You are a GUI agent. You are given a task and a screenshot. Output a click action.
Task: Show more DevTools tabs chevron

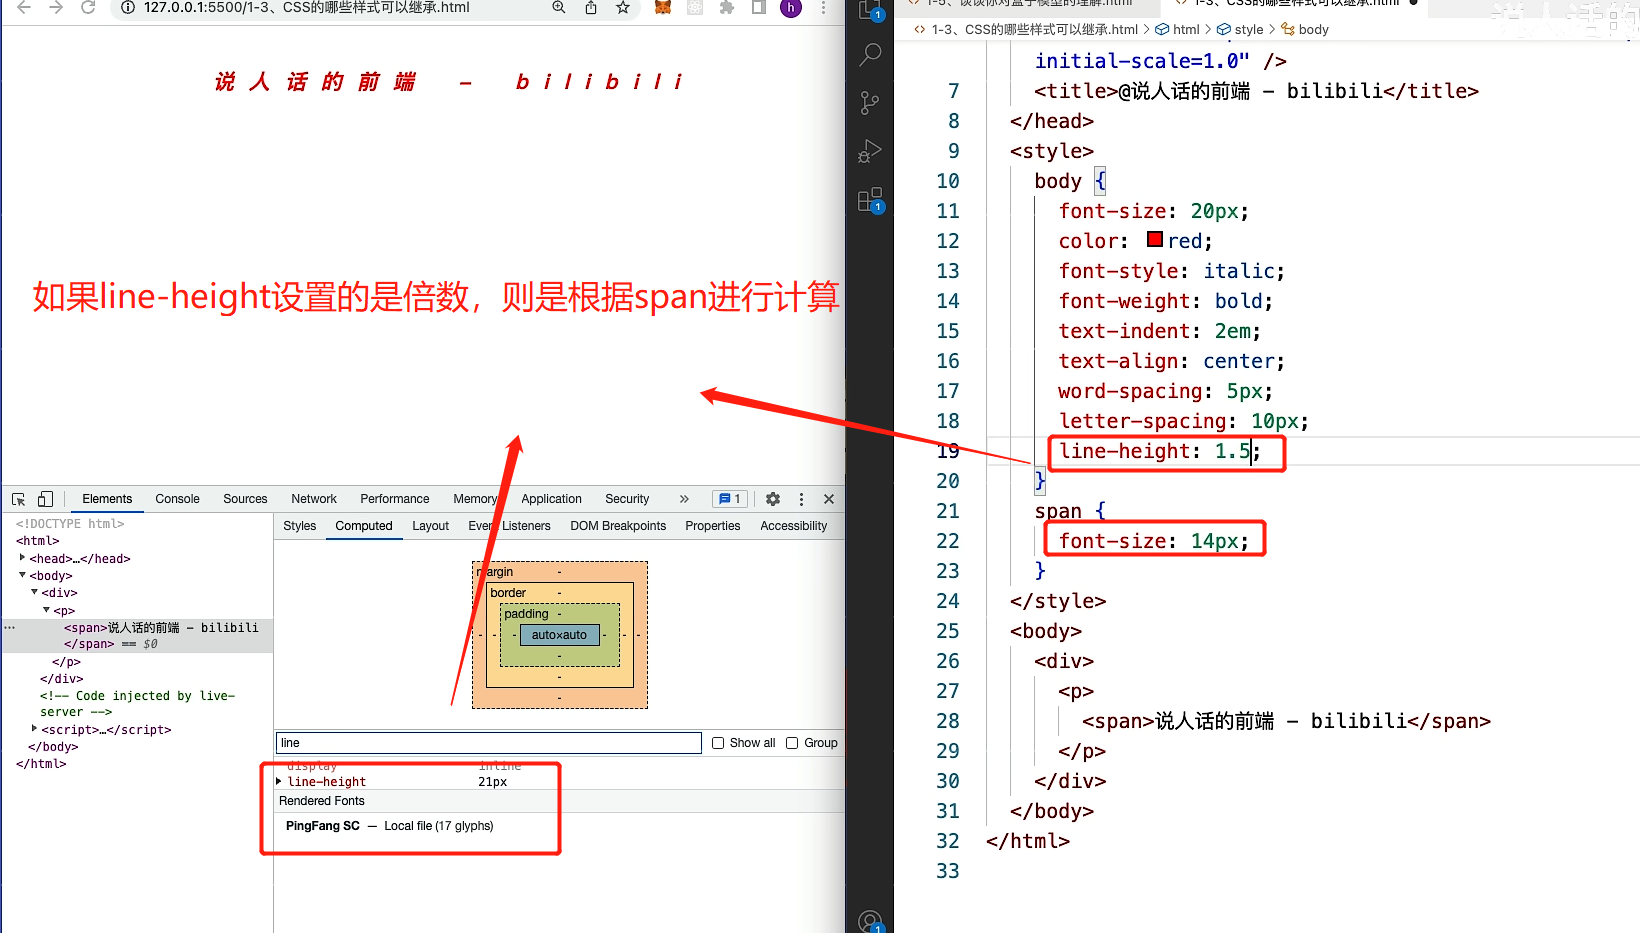pos(684,499)
